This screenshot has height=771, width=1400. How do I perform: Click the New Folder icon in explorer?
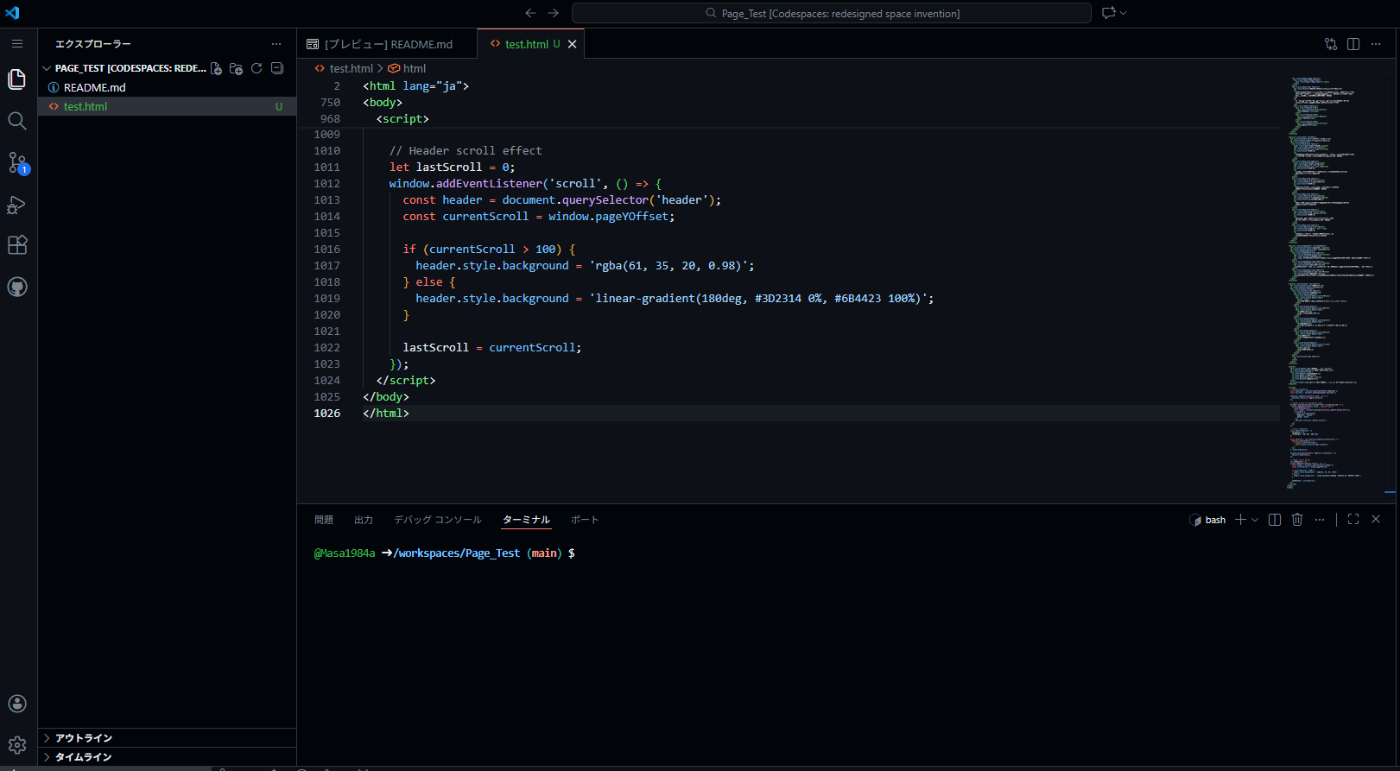[x=236, y=69]
